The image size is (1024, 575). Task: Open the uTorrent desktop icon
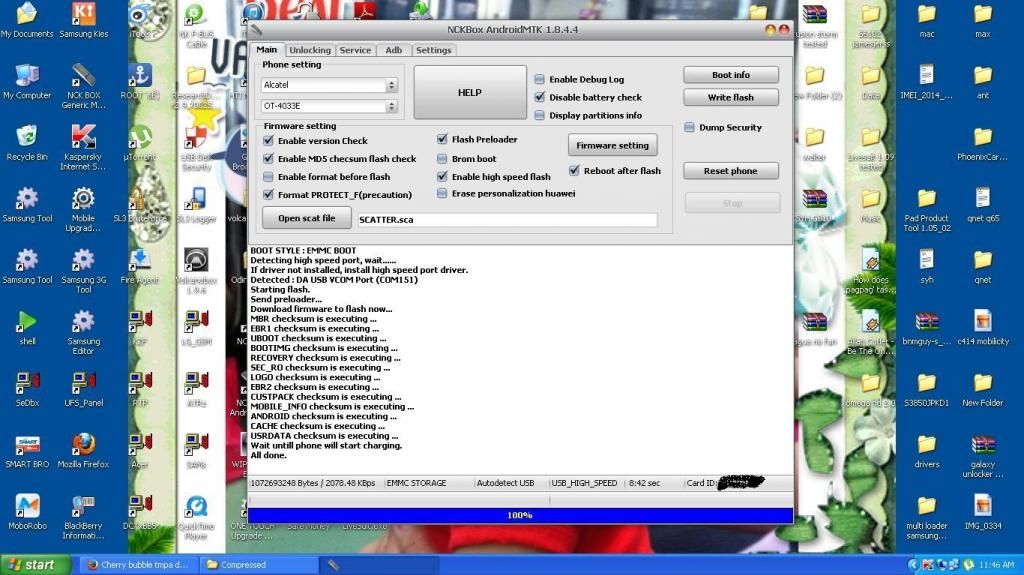140,139
